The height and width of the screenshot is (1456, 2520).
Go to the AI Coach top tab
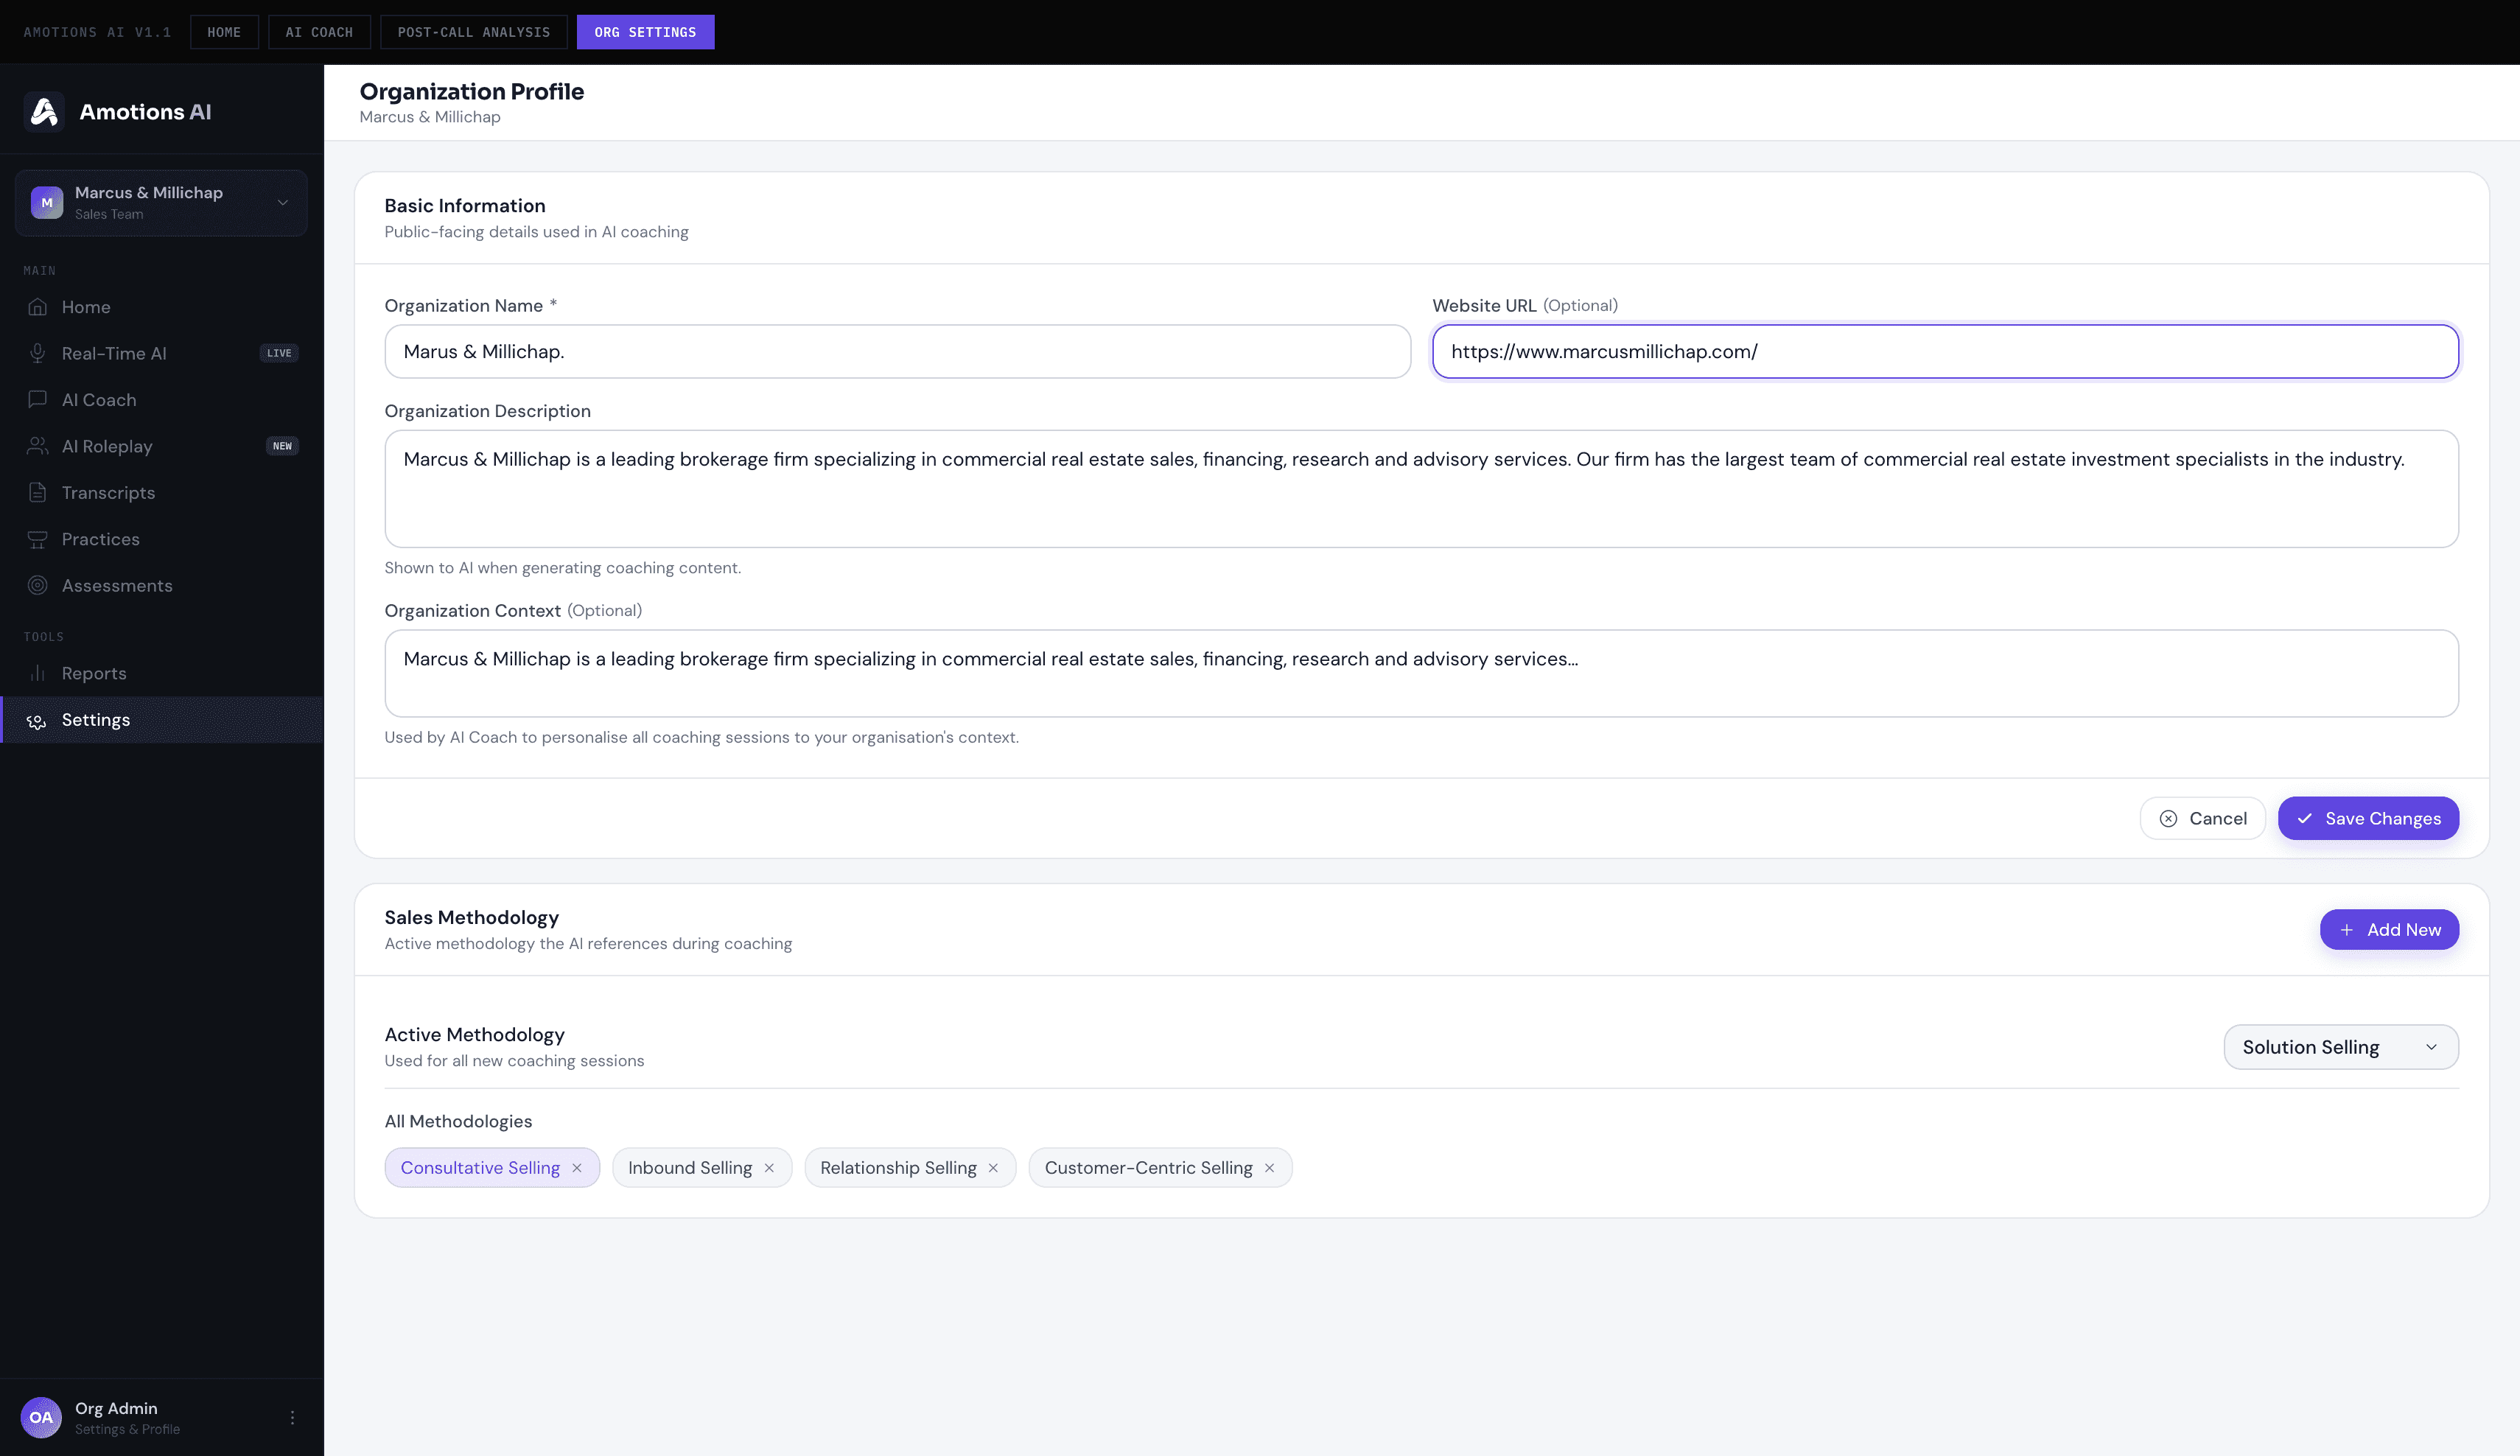(319, 32)
